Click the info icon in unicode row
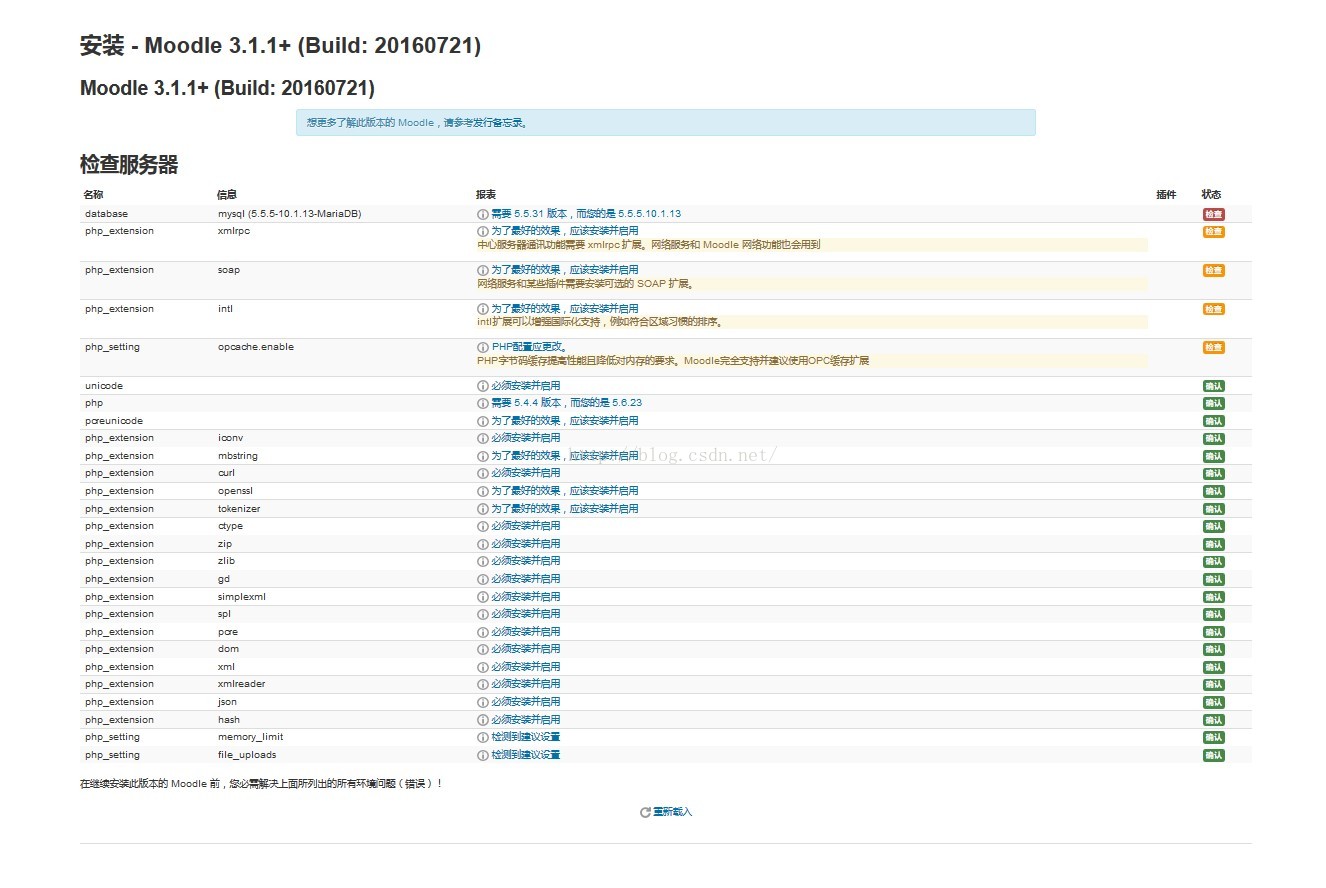The width and height of the screenshot is (1326, 888). 483,386
